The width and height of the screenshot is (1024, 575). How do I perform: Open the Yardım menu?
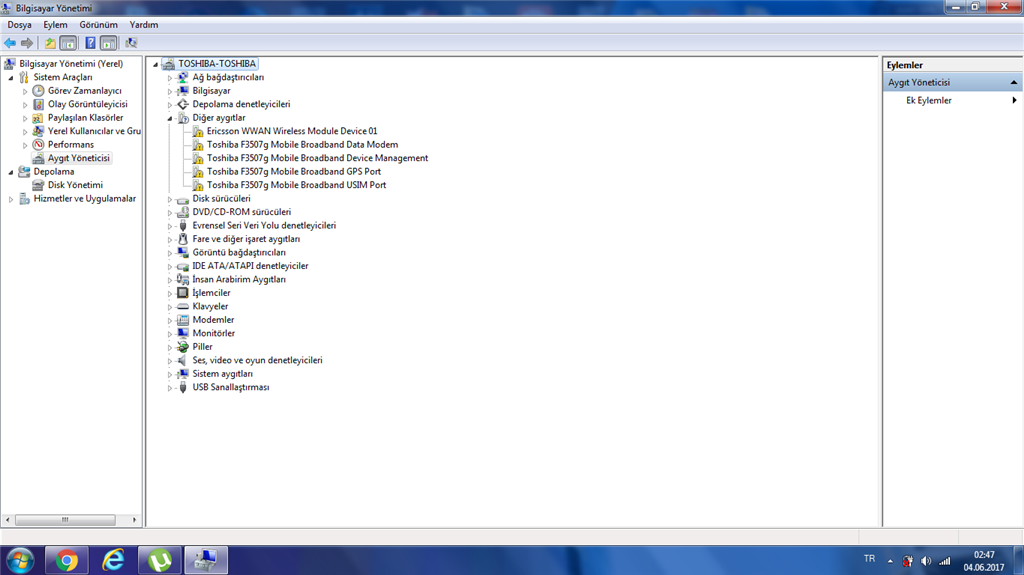click(144, 25)
